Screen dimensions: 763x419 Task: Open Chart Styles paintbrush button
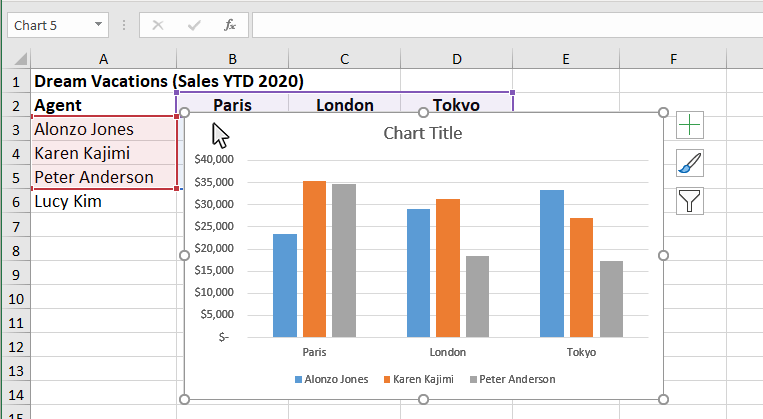click(x=690, y=163)
